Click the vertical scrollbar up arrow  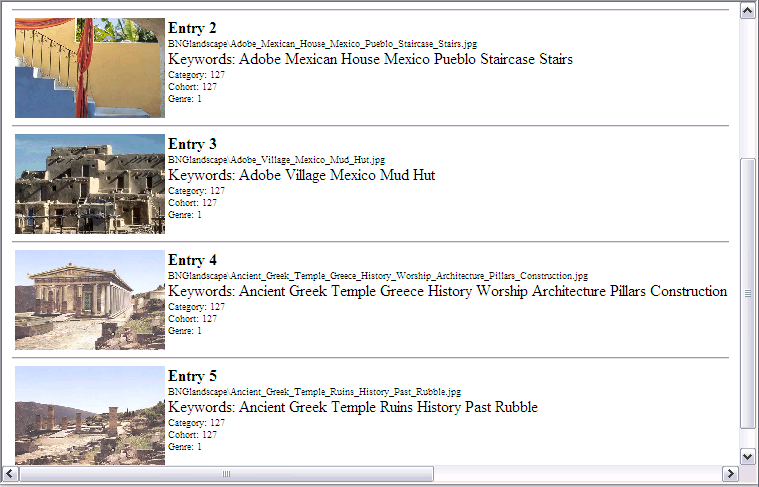coord(747,10)
